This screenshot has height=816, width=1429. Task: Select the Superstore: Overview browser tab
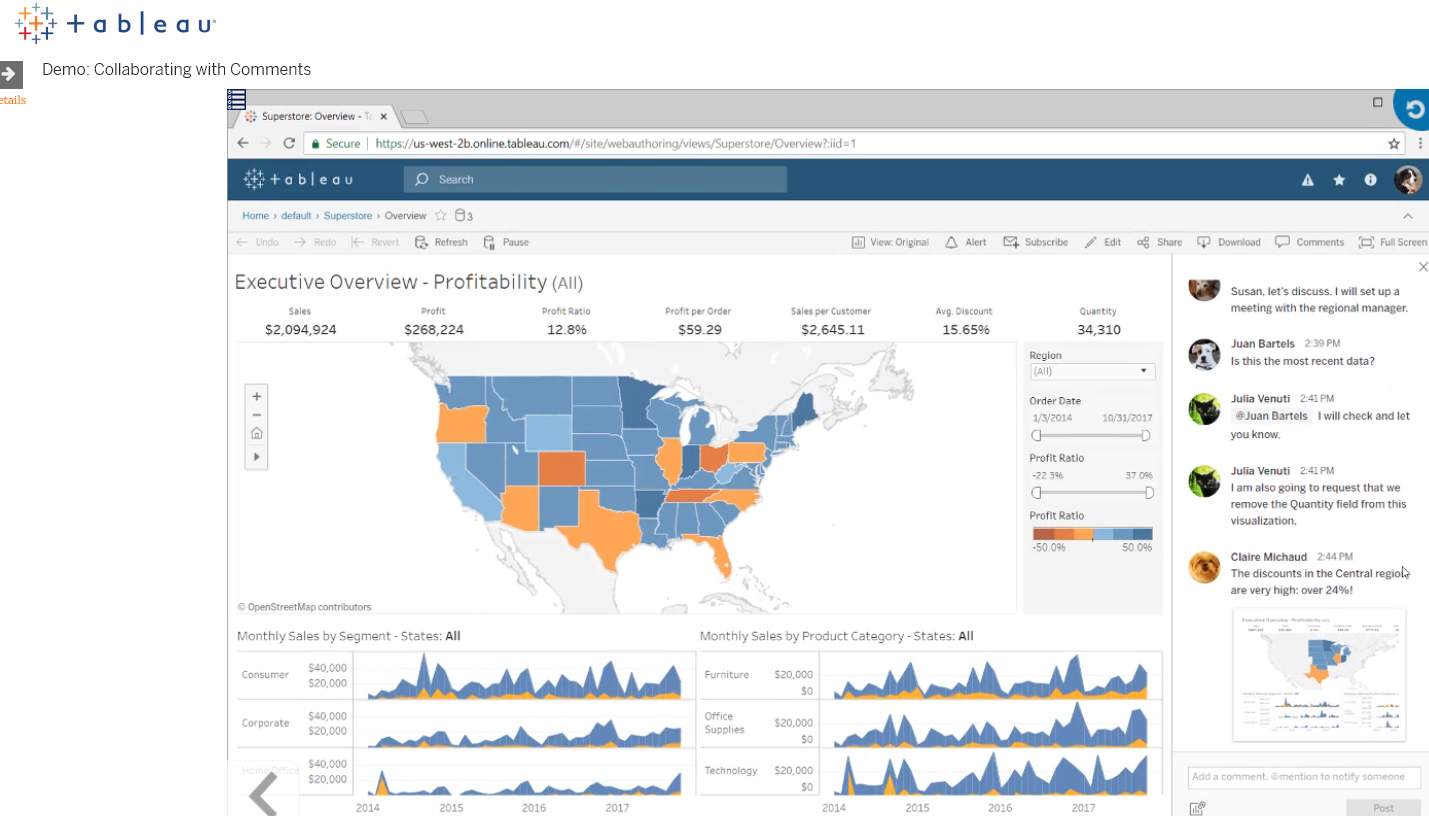coord(316,116)
